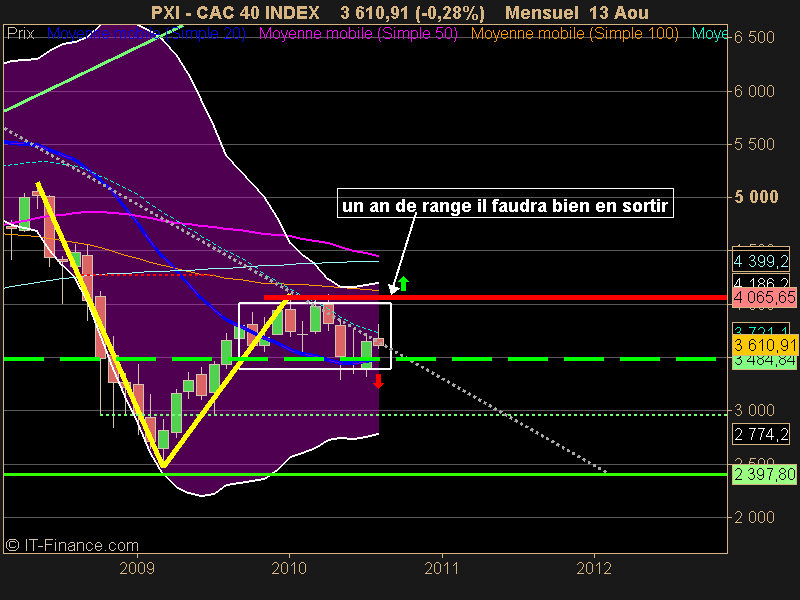Click the 'Prix' legend label
The height and width of the screenshot is (600, 800).
click(x=20, y=34)
